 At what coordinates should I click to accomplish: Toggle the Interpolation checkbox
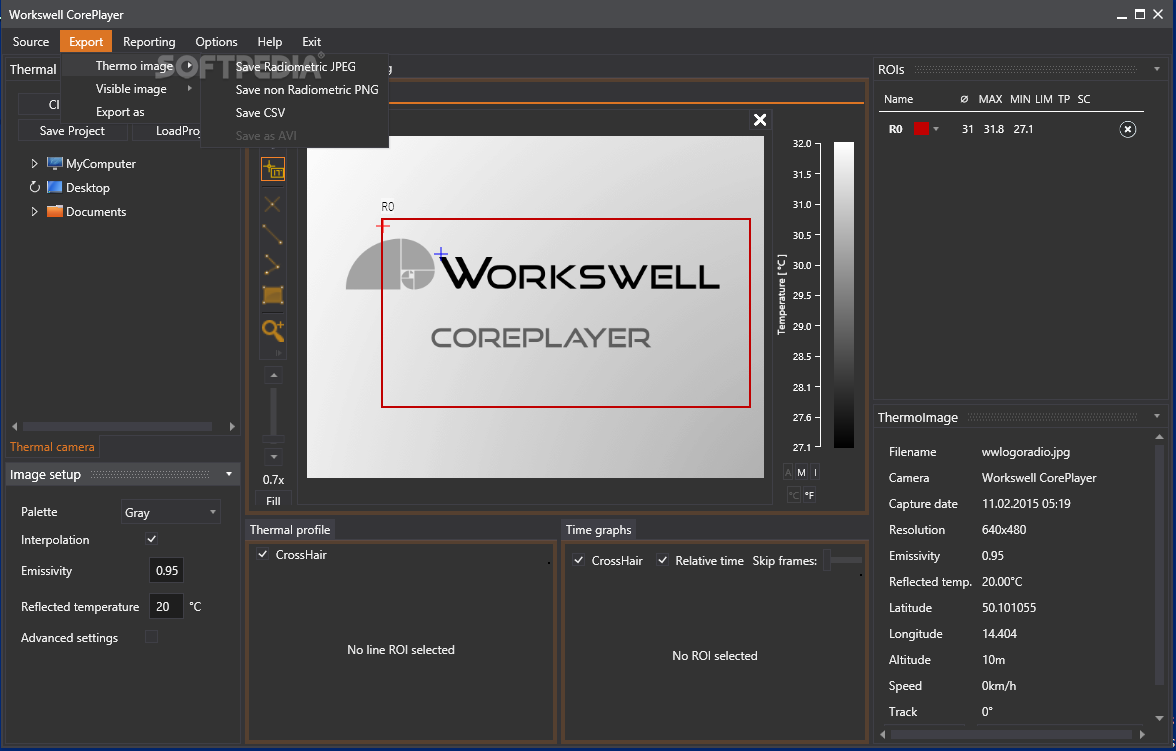point(152,539)
